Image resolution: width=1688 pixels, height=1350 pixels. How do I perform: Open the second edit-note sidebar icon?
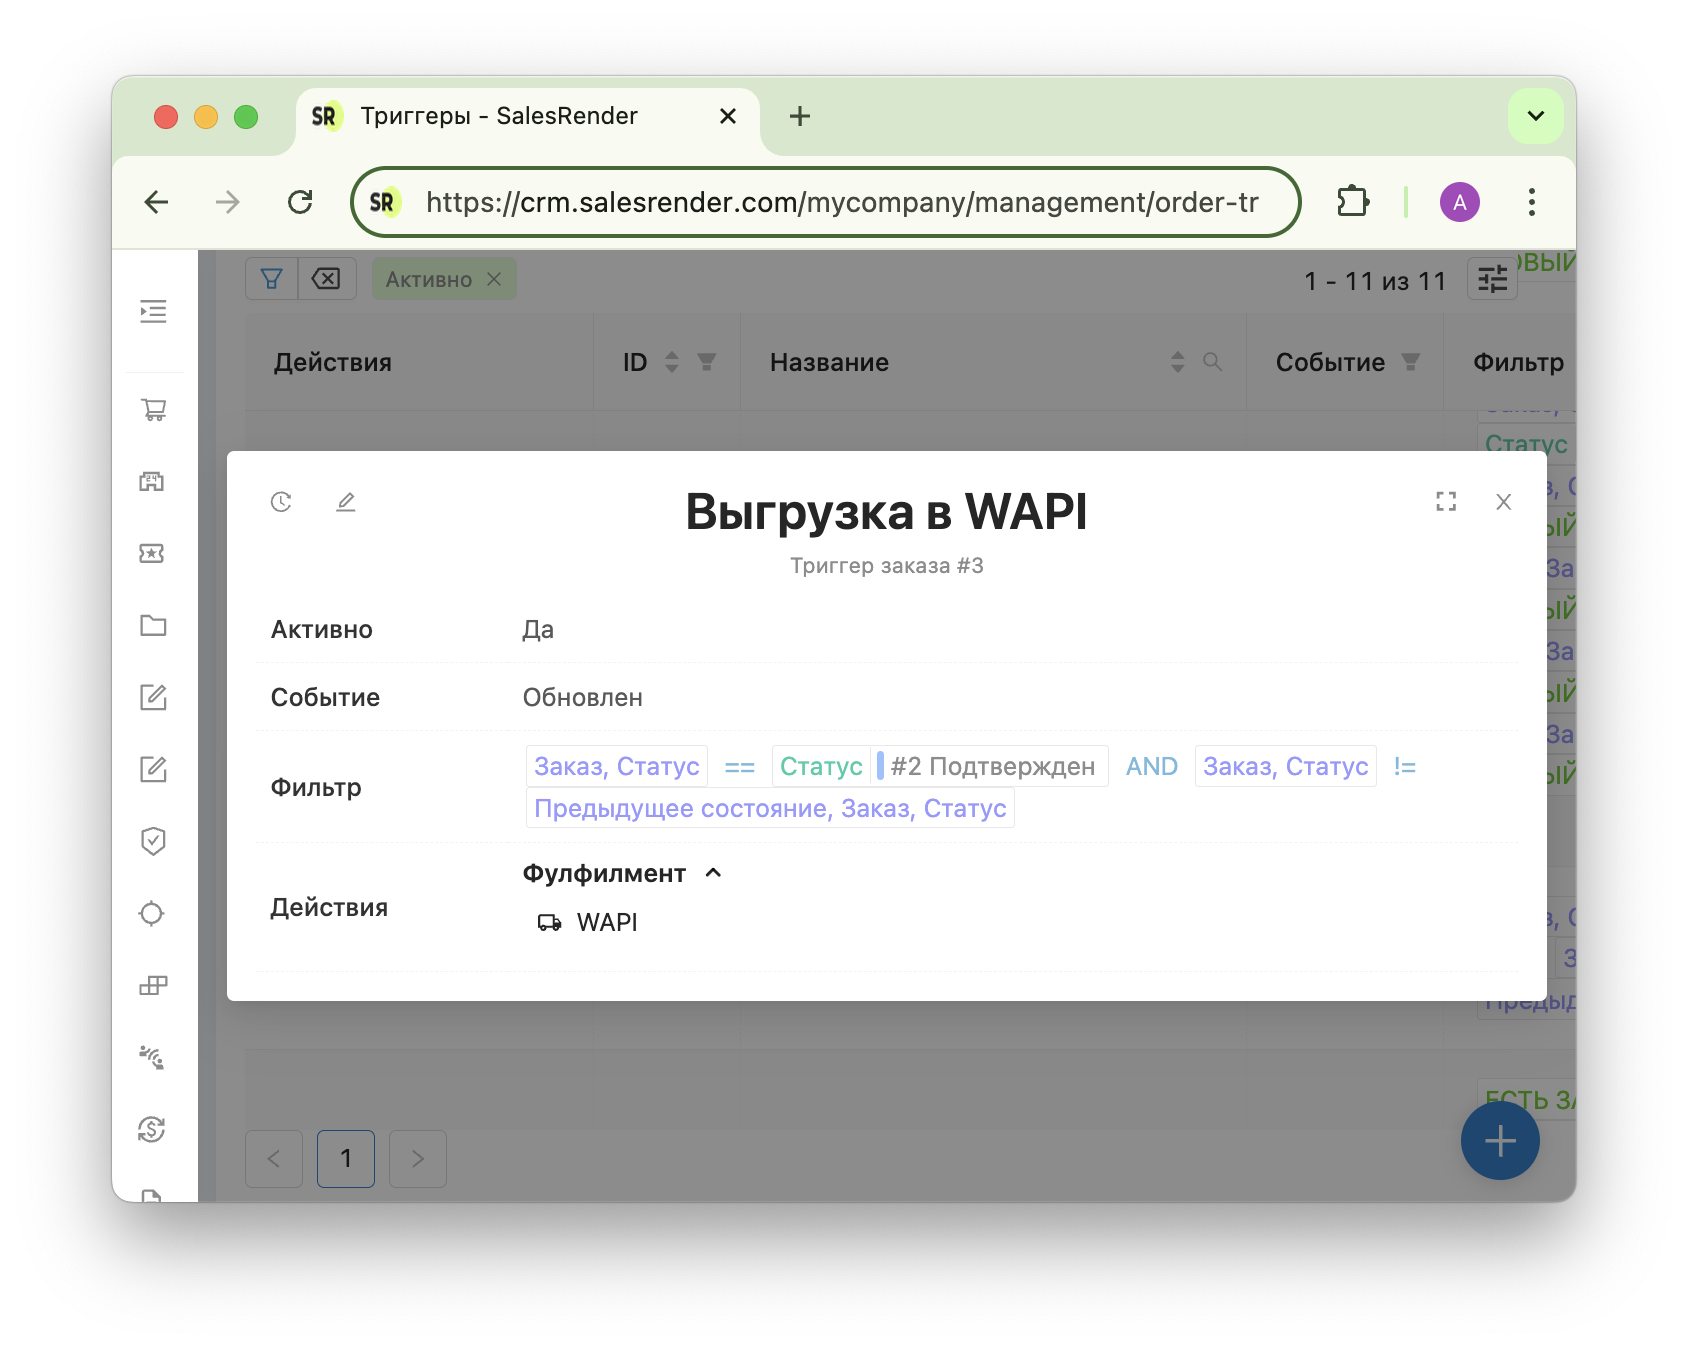tap(153, 769)
